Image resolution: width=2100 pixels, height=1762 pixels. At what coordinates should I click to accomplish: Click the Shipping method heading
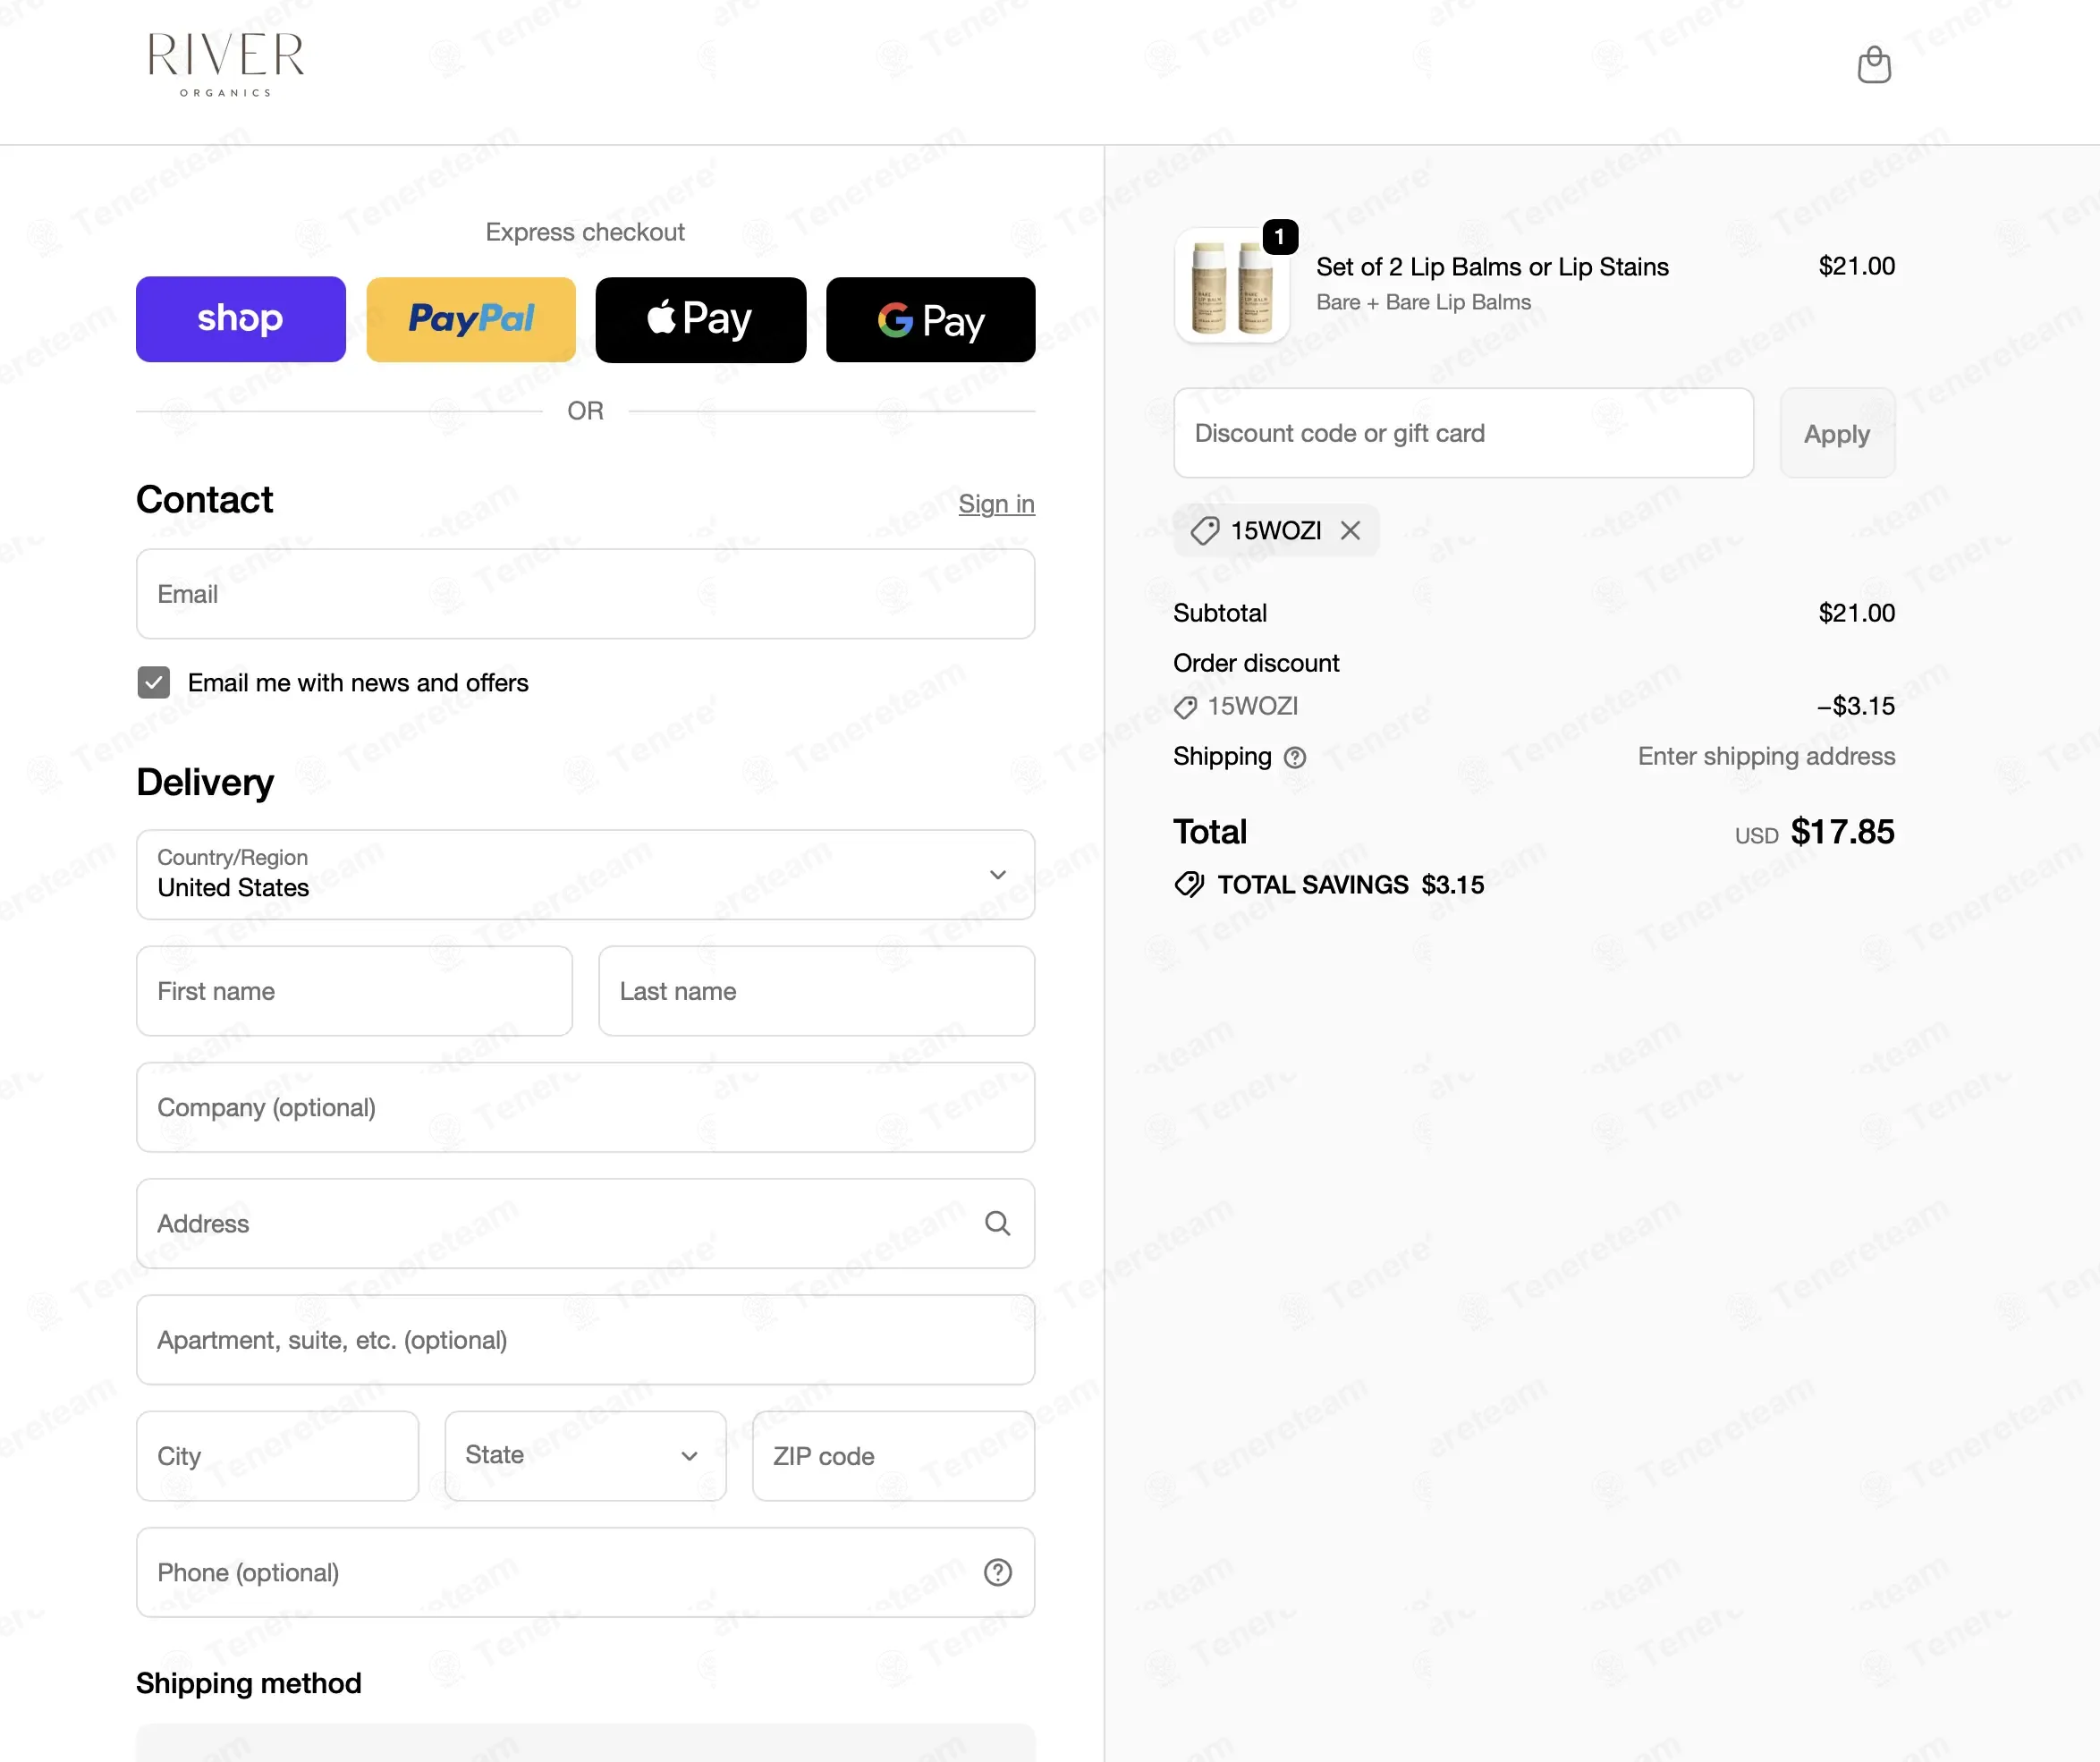249,1683
